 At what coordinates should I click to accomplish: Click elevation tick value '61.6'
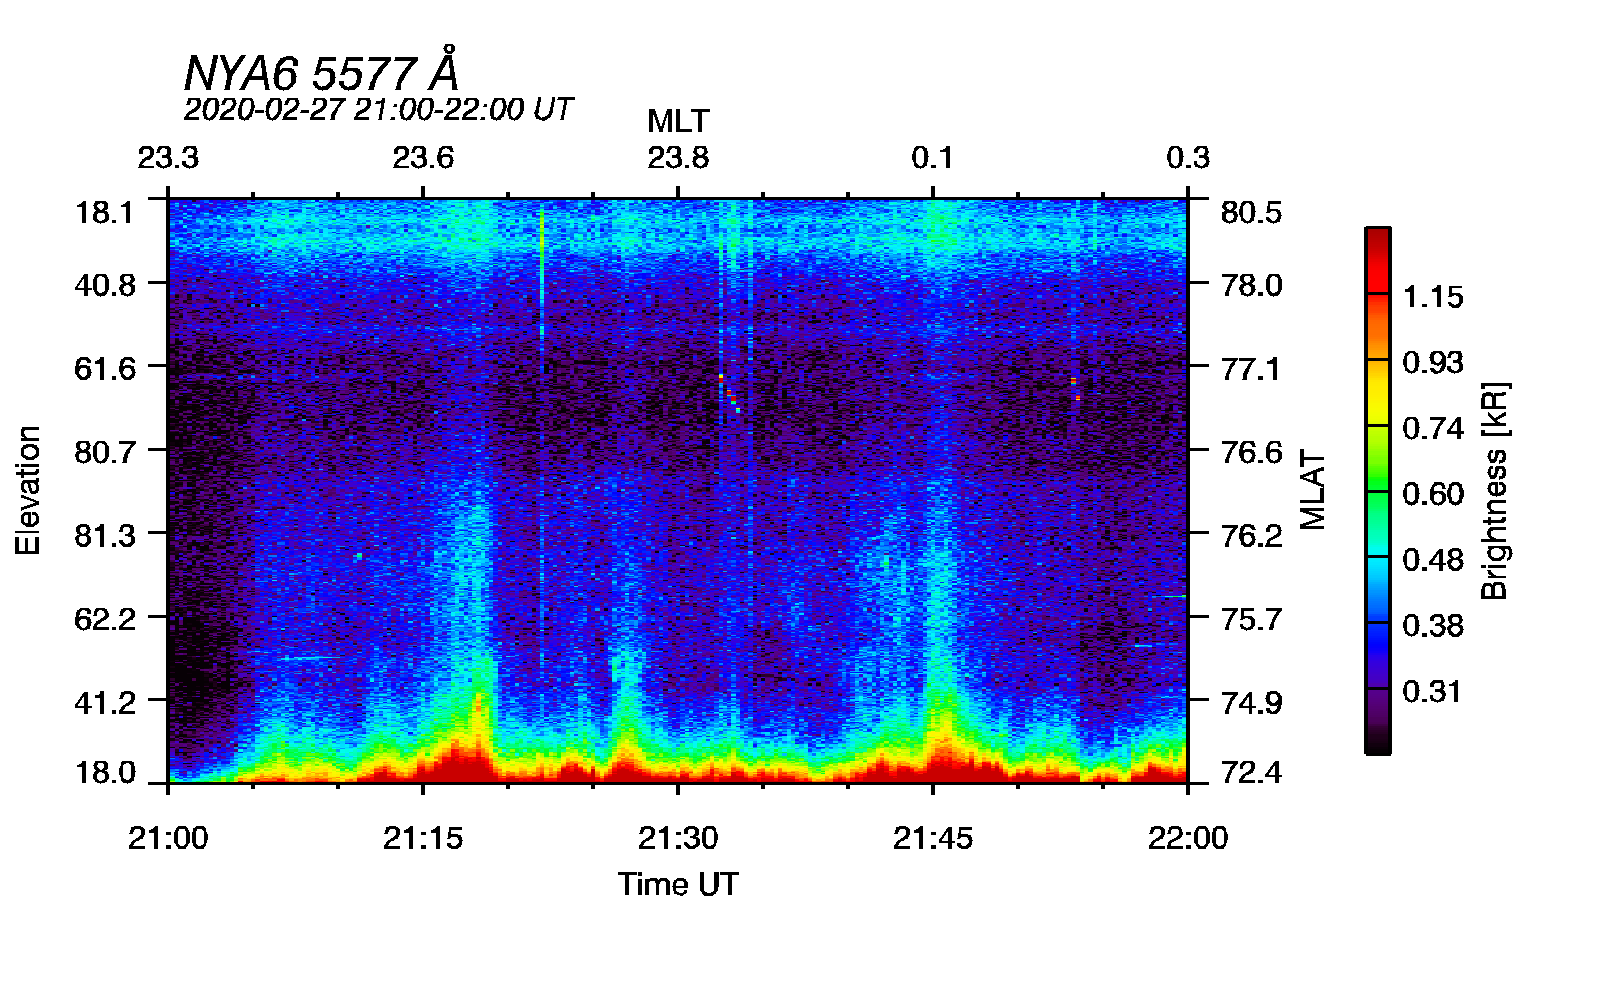point(105,369)
